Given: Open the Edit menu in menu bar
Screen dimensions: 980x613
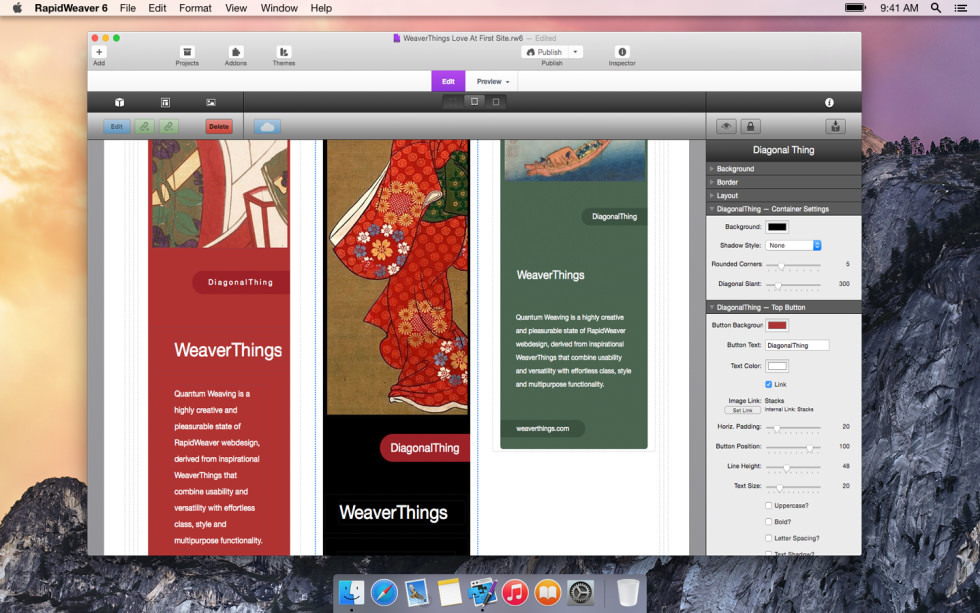Looking at the screenshot, I should point(157,8).
